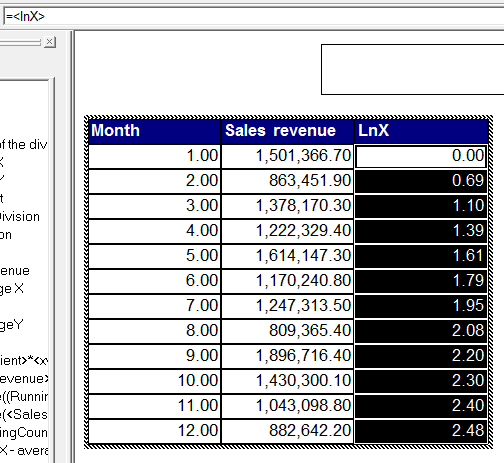This screenshot has width=504, height=463.
Task: Select the Month column header
Action: tap(155, 131)
